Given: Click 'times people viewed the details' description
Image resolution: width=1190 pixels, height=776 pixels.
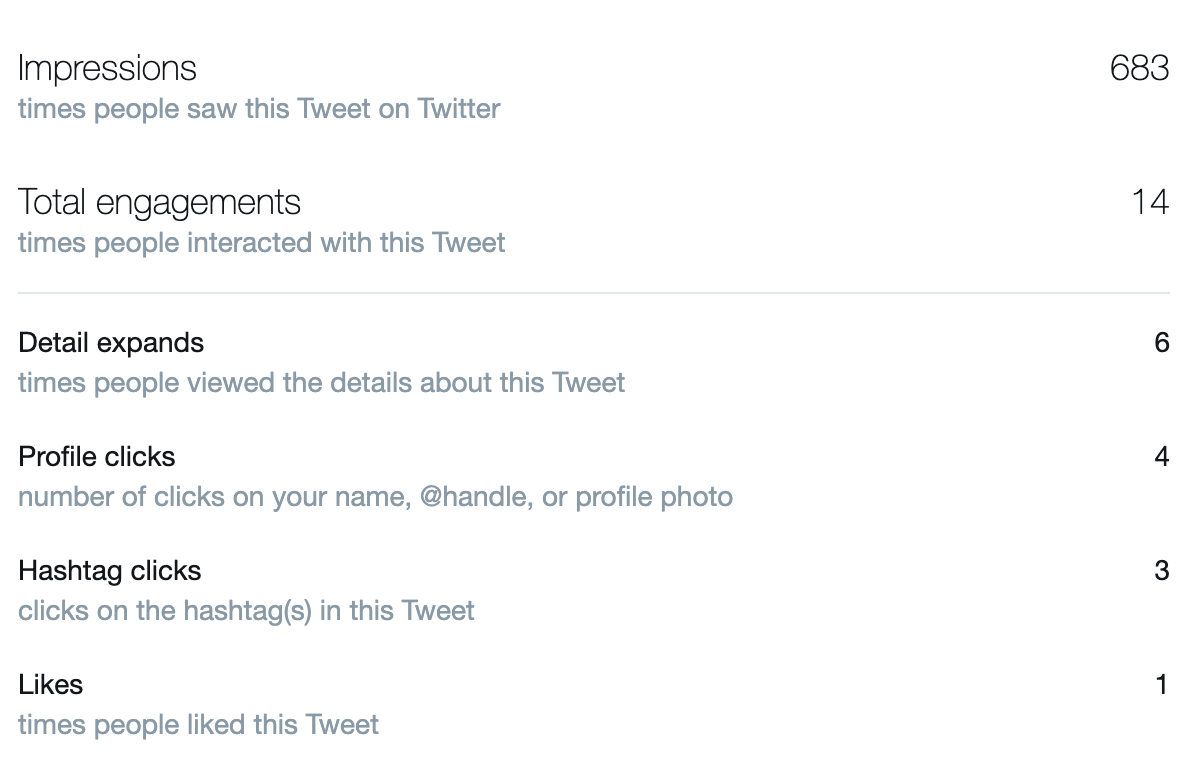Looking at the screenshot, I should (x=321, y=383).
